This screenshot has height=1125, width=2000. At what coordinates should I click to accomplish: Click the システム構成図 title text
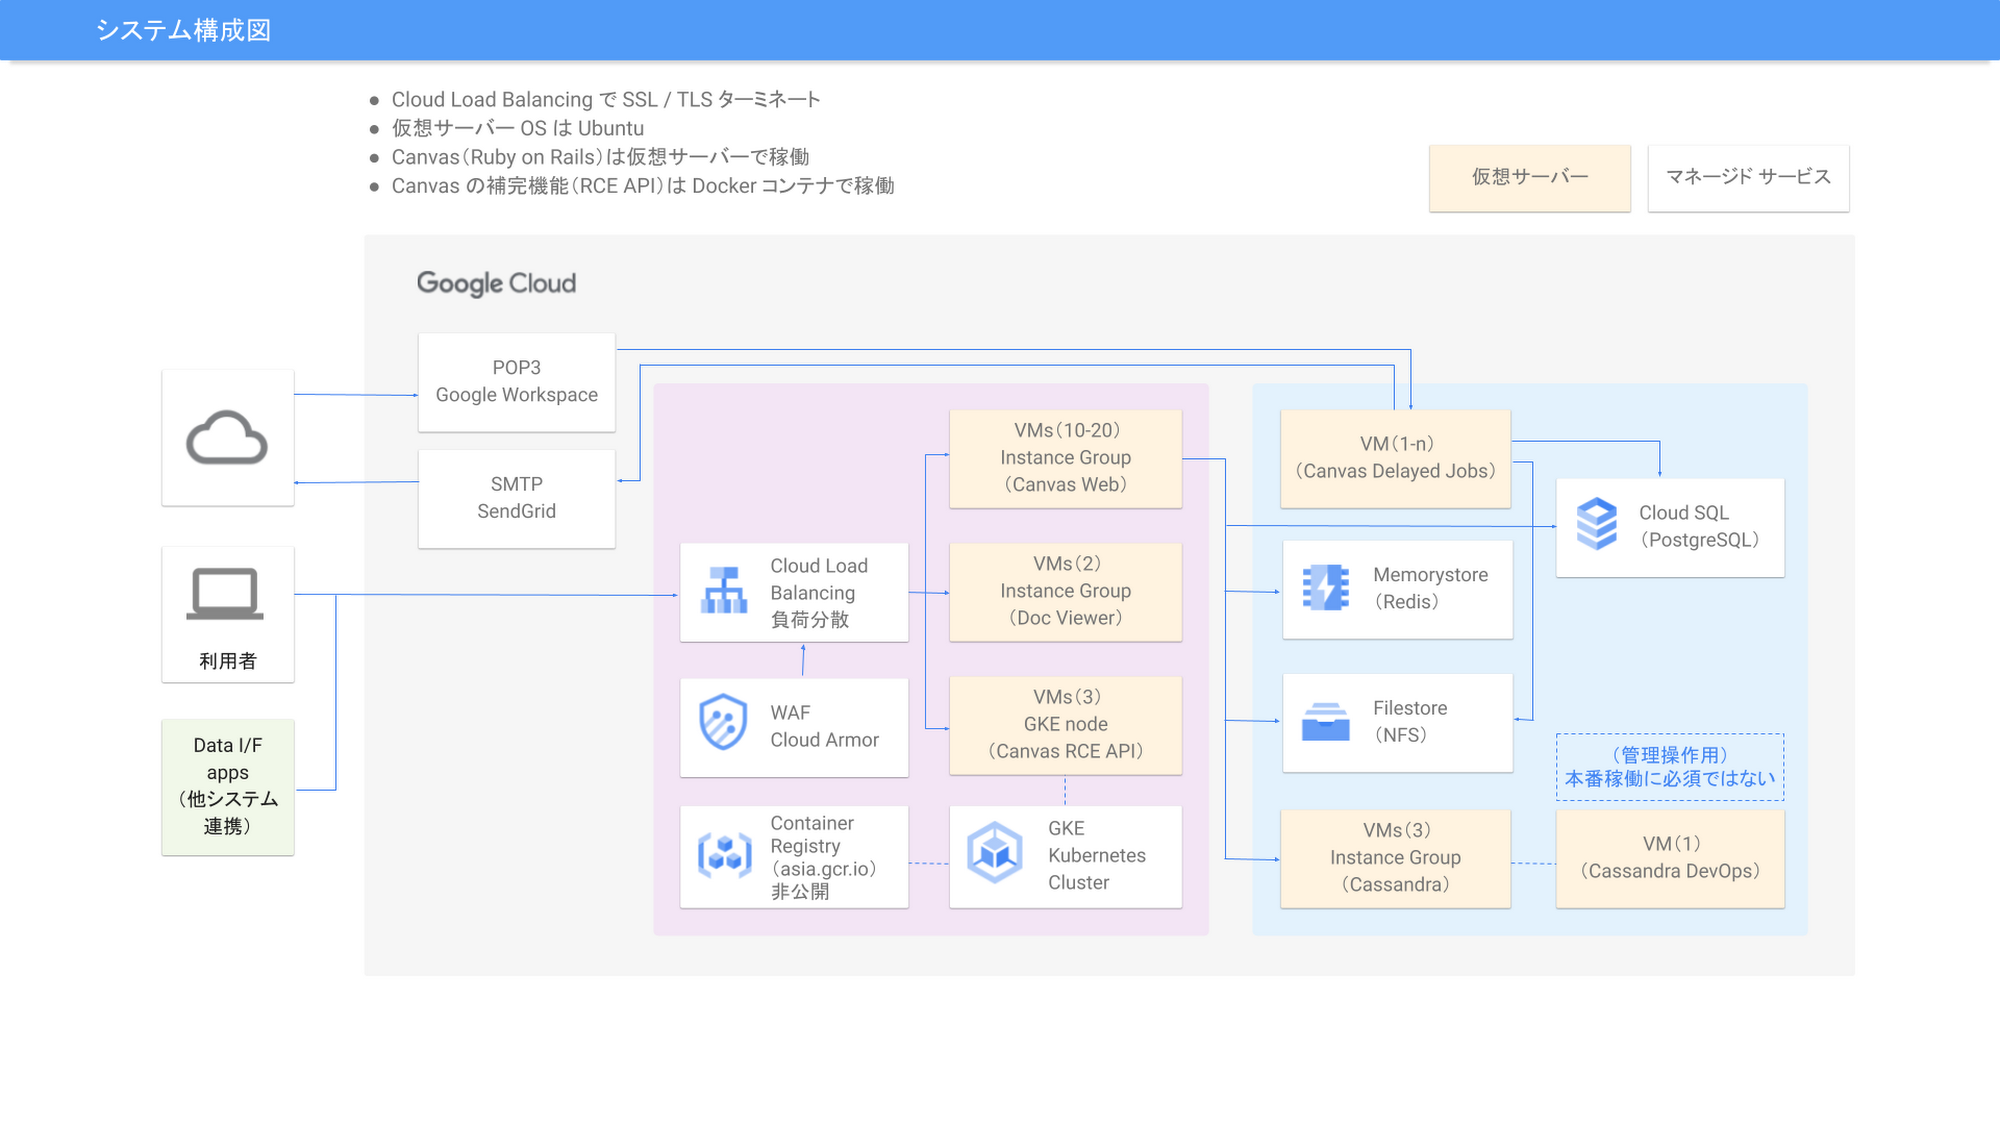(183, 30)
